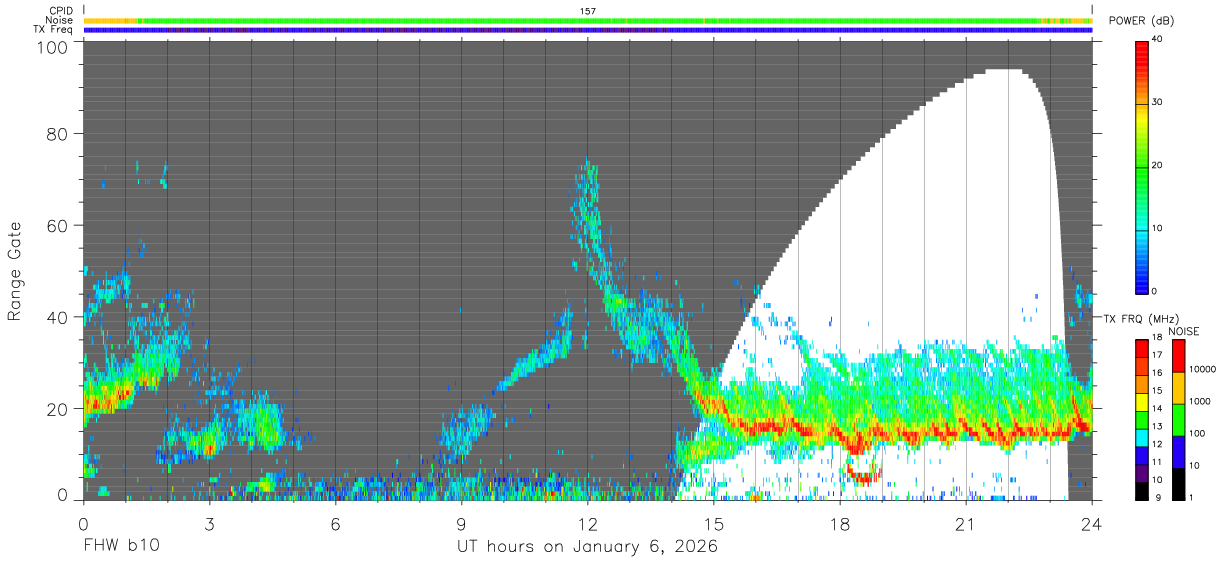Click the x-axis tick label '12'
Viewport: 1228px width, 567px height.
(588, 523)
